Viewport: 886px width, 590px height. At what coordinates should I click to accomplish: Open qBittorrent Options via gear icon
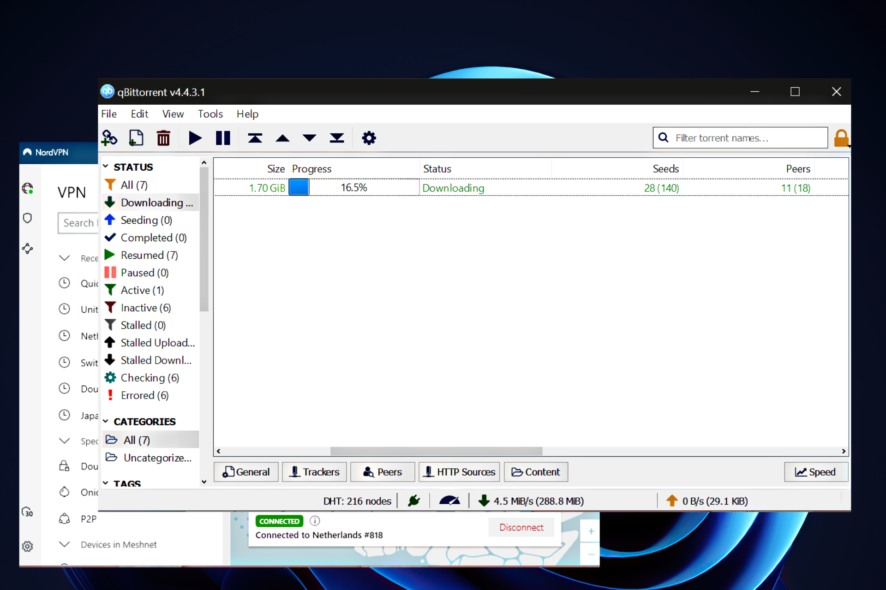click(x=368, y=137)
